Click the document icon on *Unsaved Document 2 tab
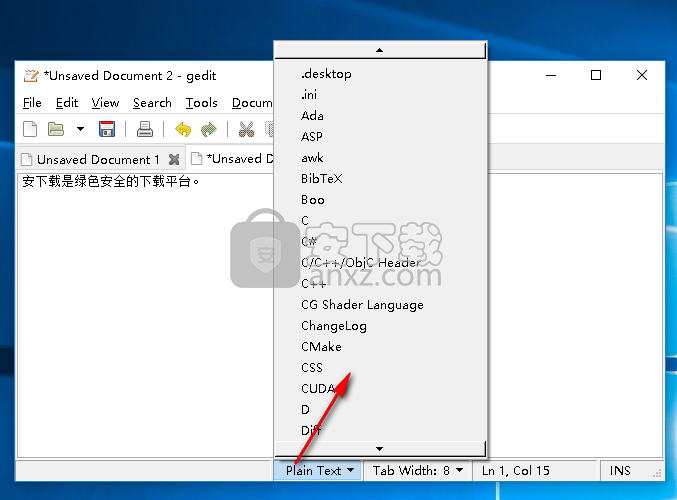 pos(196,158)
